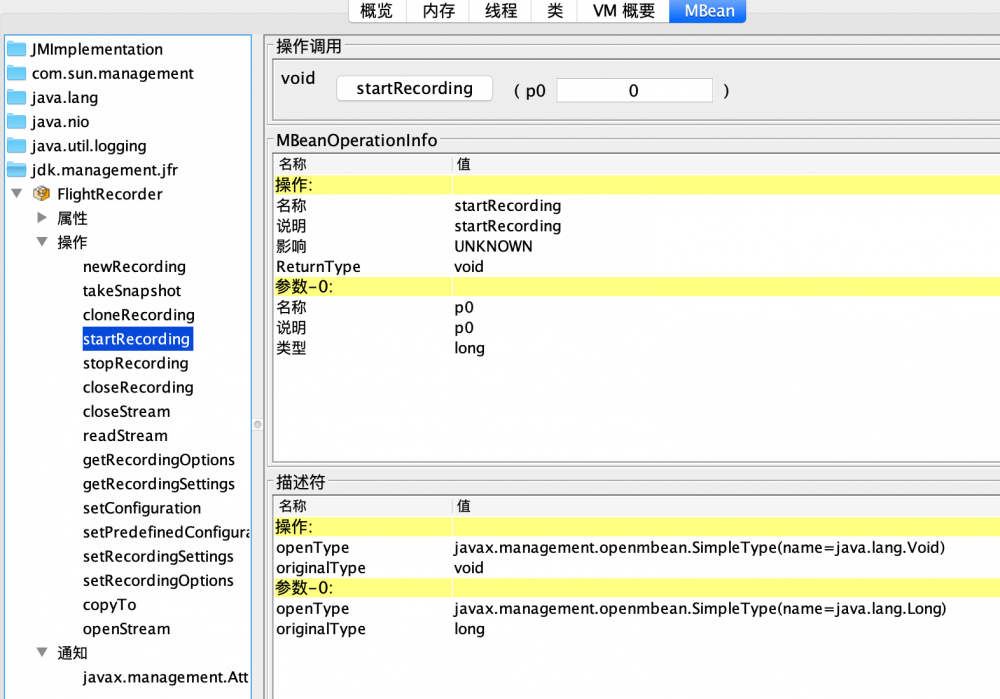Click the FlightRecorder MBean icon
Screen dimensions: 1000x699
click(x=41, y=194)
